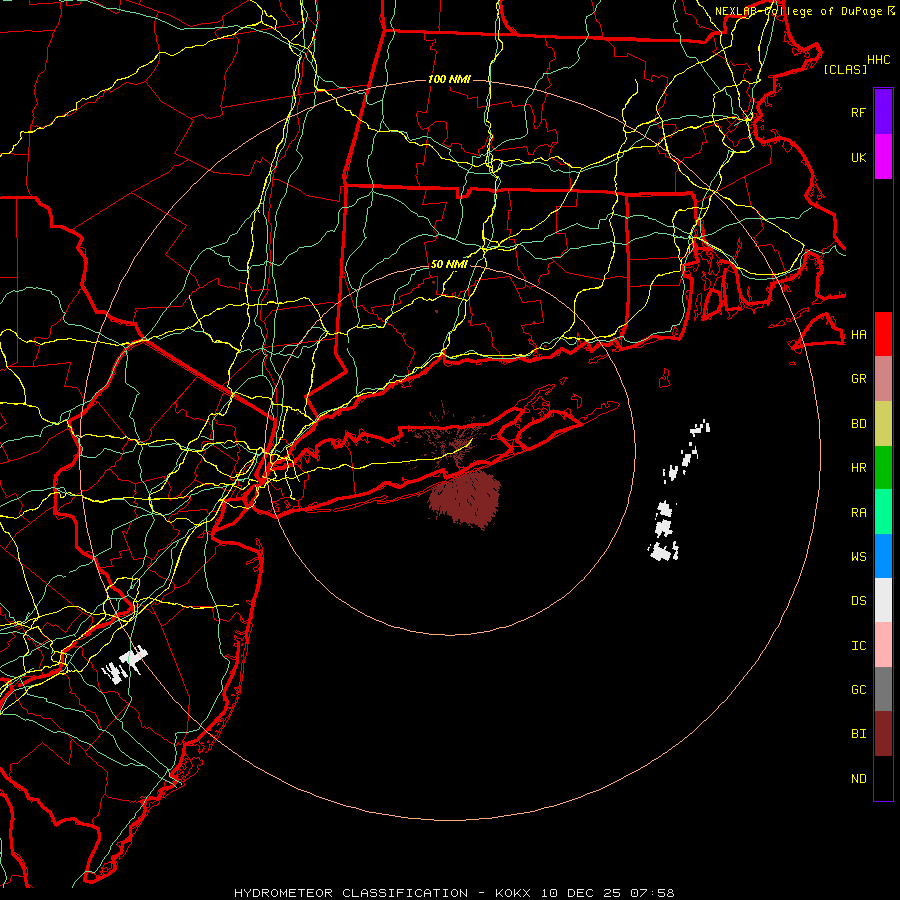900x900 pixels.
Task: Click the UK legend label
Action: pyautogui.click(x=858, y=157)
